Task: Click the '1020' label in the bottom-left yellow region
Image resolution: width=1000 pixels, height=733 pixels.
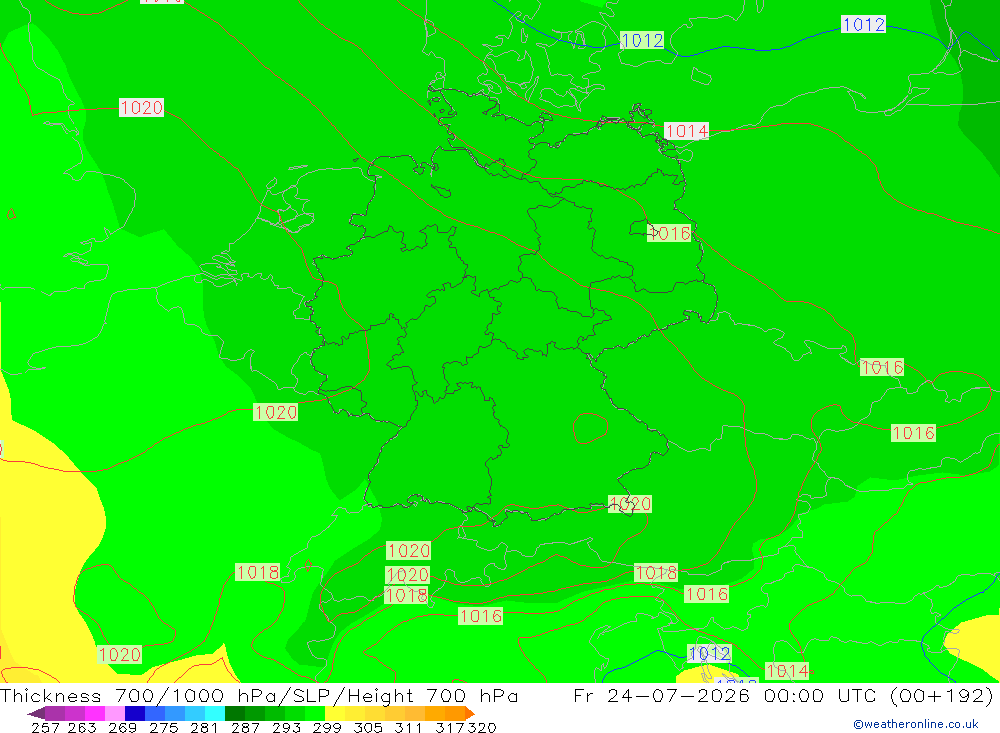Action: click(x=119, y=655)
